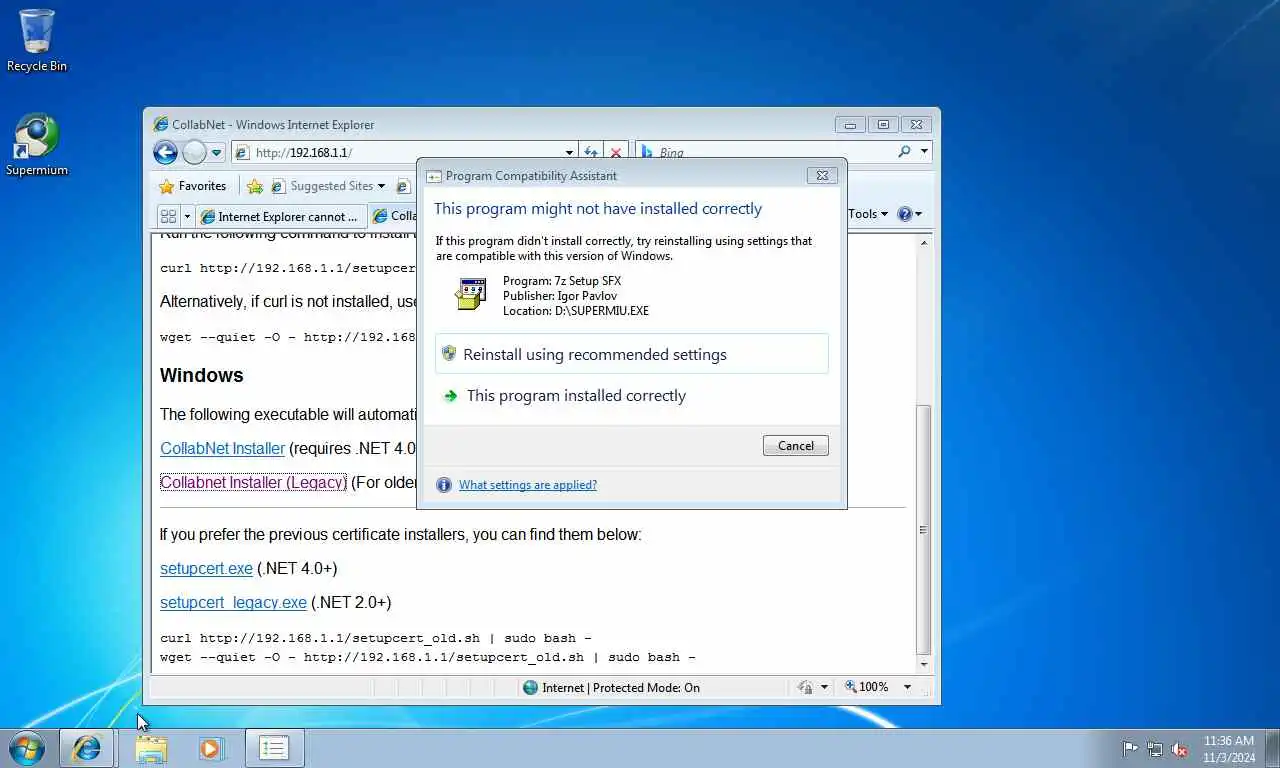Image resolution: width=1280 pixels, height=768 pixels.
Task: Click the Add to Favorites Bar icon
Action: pyautogui.click(x=255, y=186)
